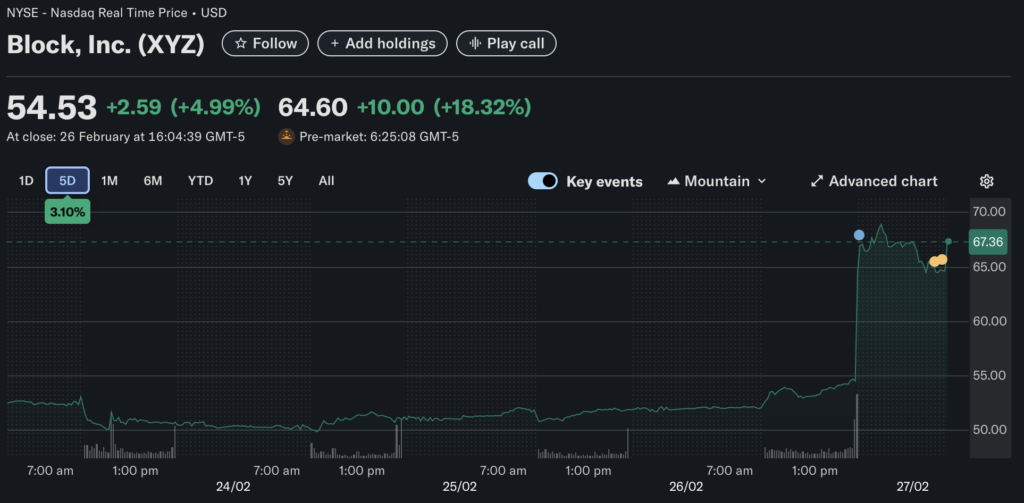Click the audio waveform icon in Play call
1024x503 pixels.
[475, 44]
